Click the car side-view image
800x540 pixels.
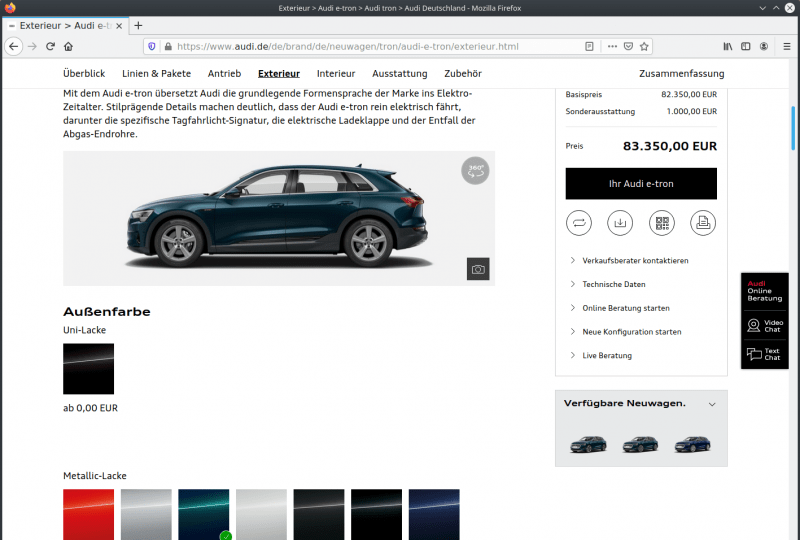[279, 218]
